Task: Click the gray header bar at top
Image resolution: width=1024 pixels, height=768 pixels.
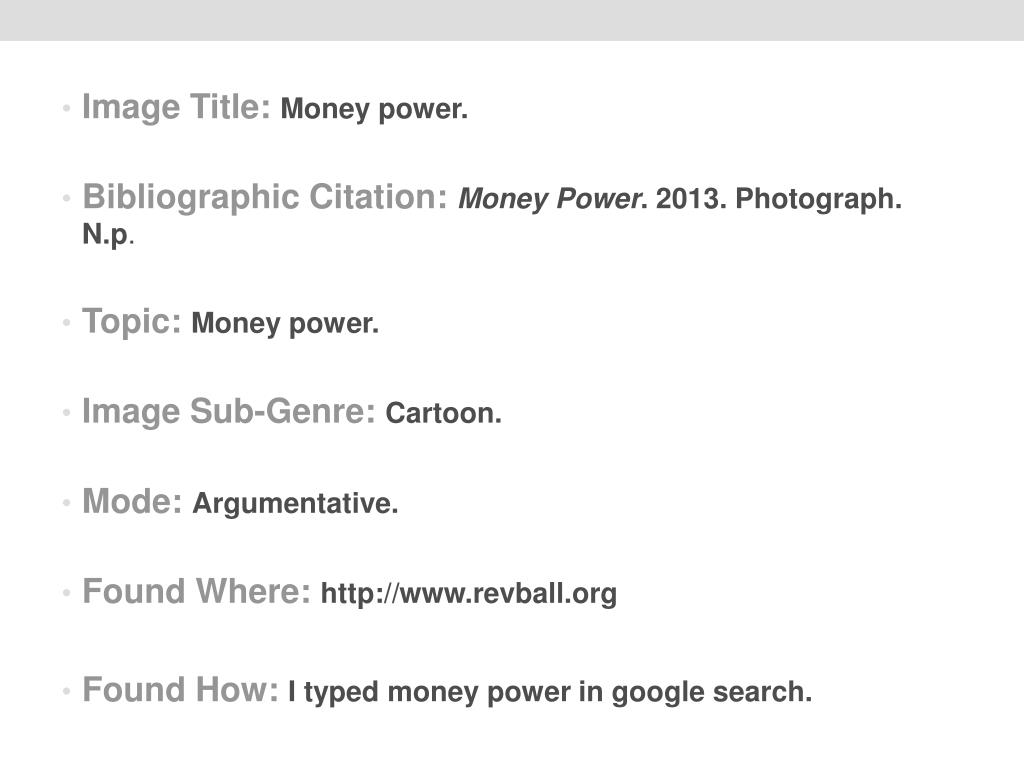Action: click(x=512, y=20)
